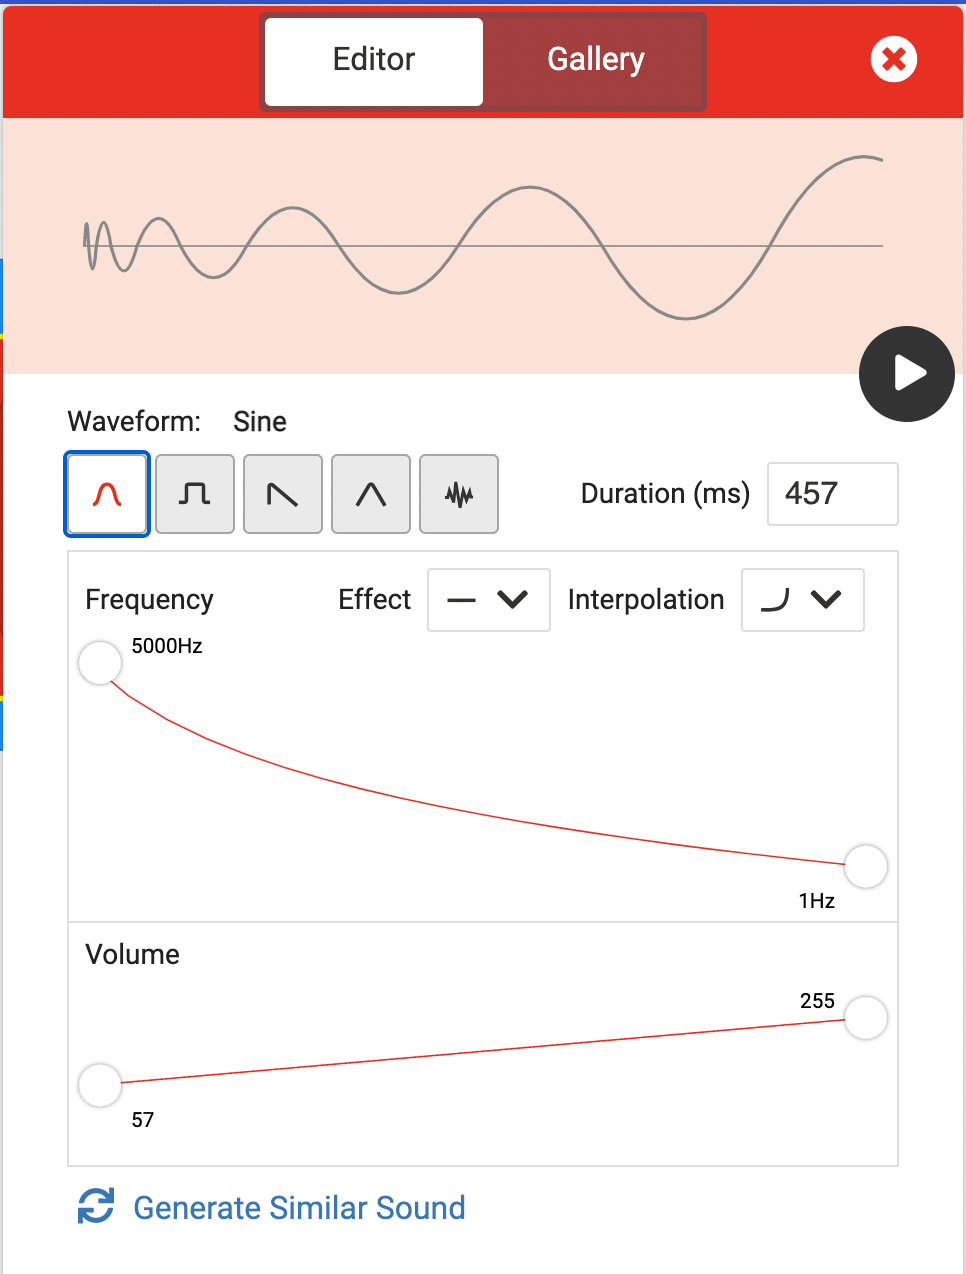The image size is (966, 1274).
Task: Select the Sawtooth waveform button
Action: coord(283,494)
